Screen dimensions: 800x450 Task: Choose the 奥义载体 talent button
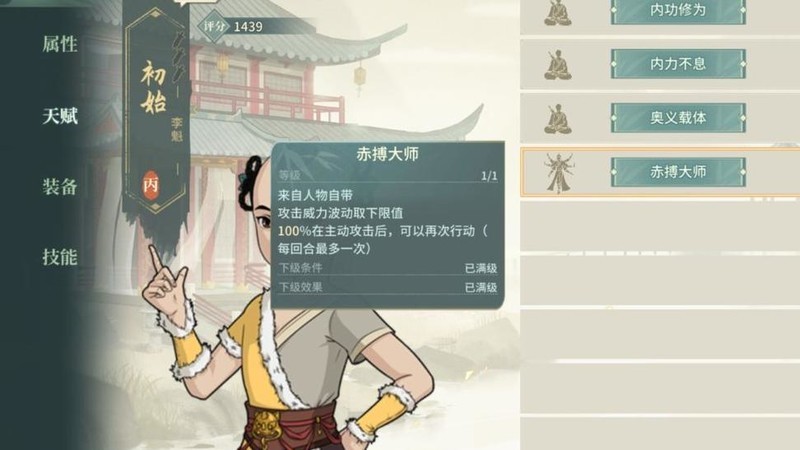(678, 118)
